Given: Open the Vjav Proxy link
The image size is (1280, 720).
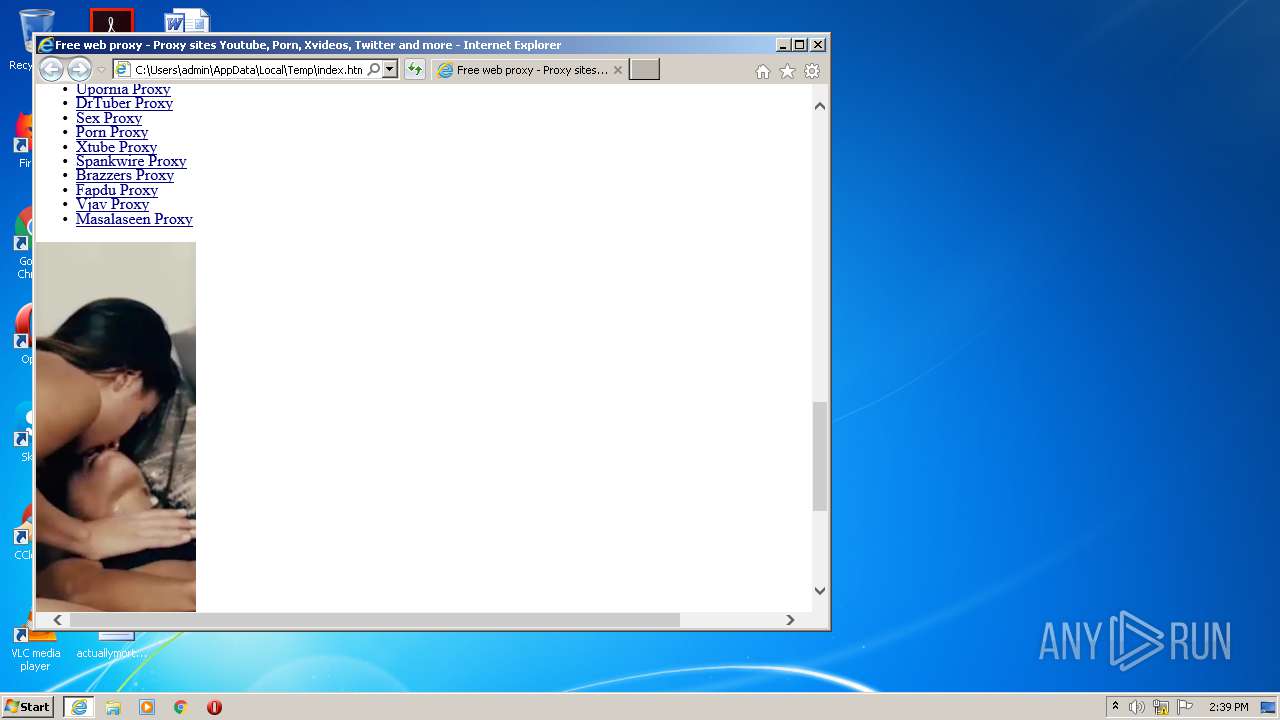Looking at the screenshot, I should (112, 204).
